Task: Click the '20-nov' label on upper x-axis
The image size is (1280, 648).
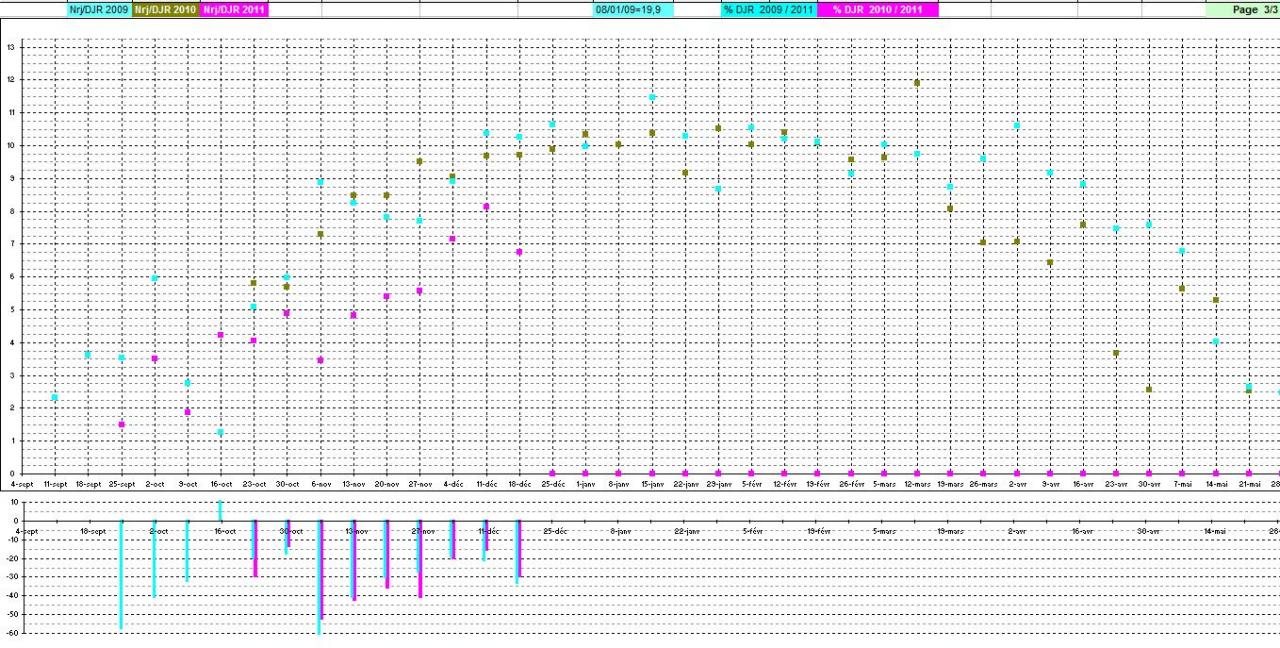Action: 386,483
